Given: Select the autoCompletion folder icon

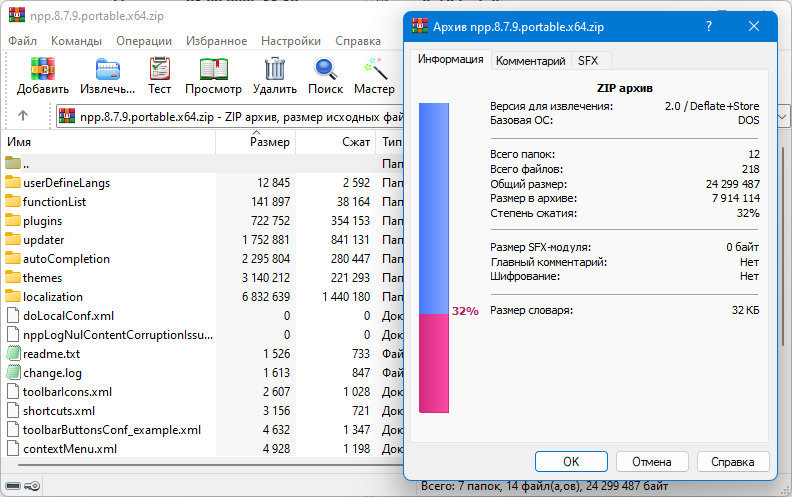Looking at the screenshot, I should [13, 259].
